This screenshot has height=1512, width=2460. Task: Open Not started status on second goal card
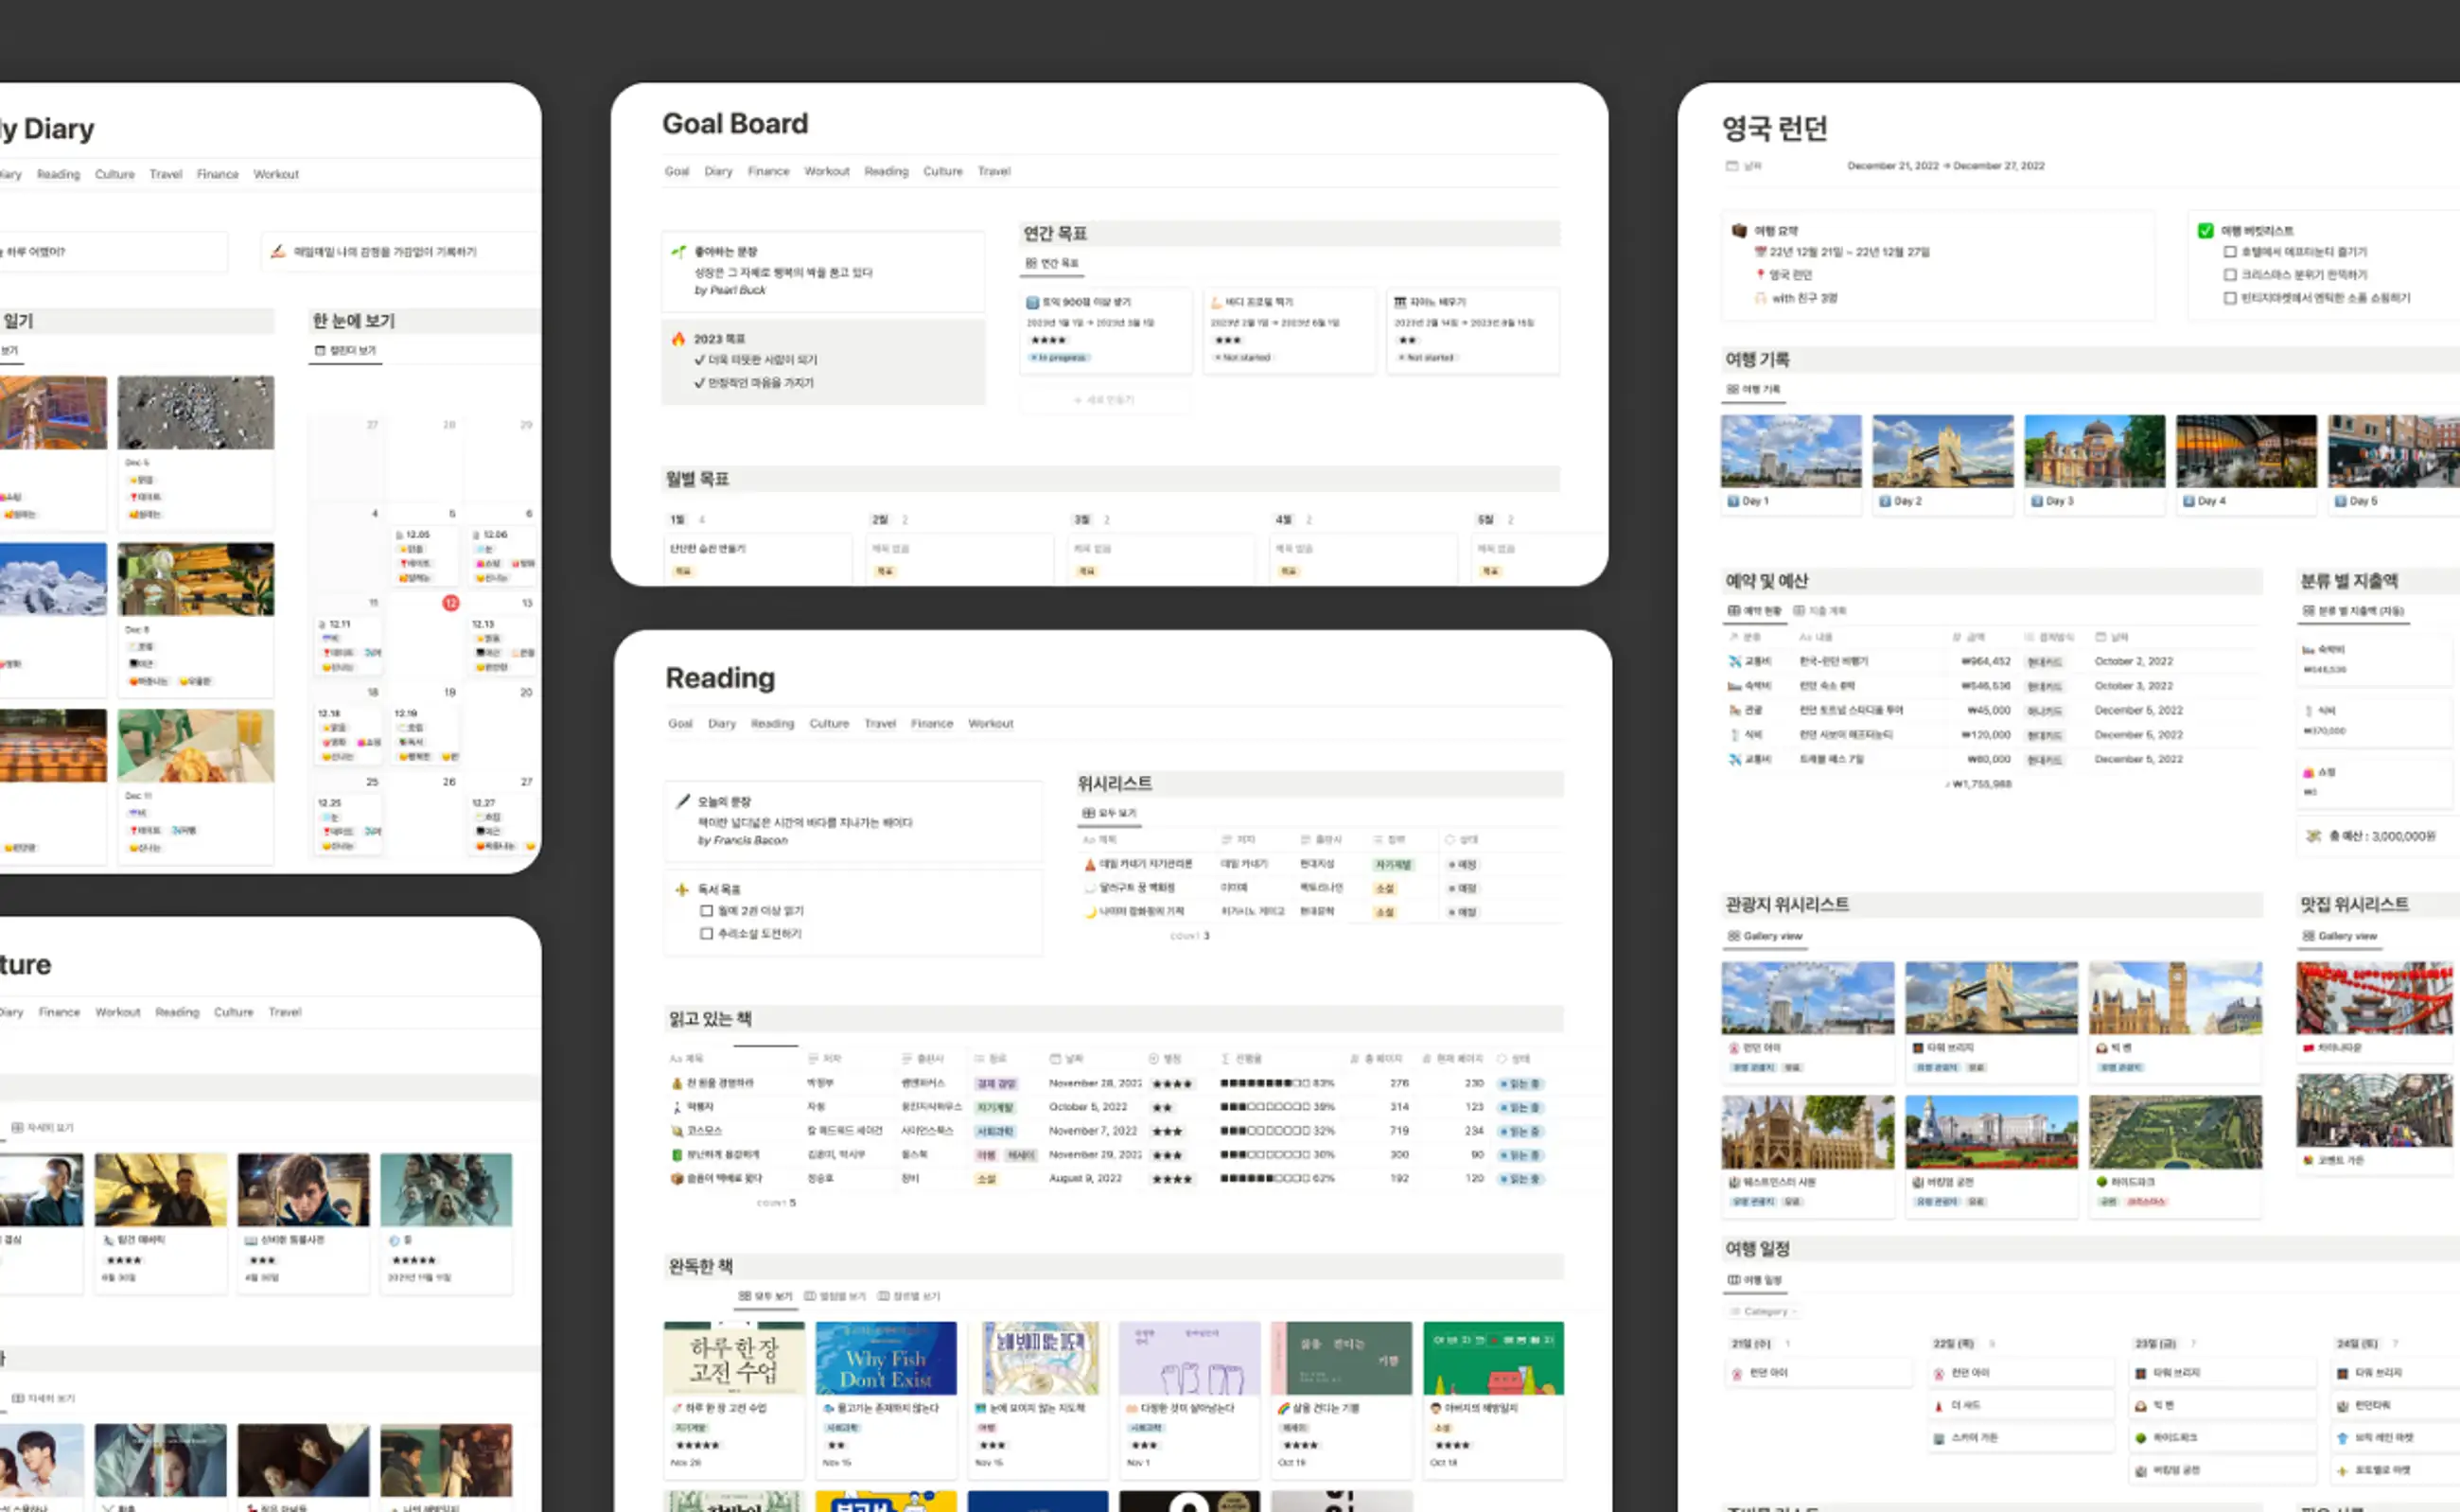click(x=1242, y=357)
